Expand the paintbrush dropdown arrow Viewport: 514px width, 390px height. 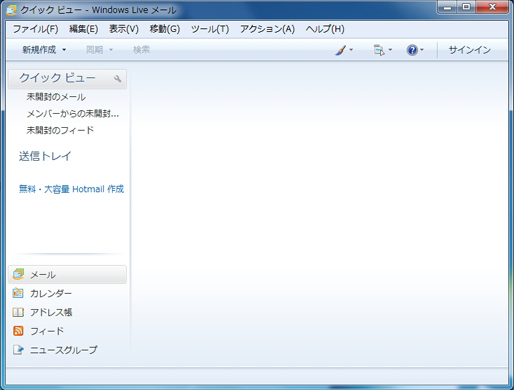351,50
